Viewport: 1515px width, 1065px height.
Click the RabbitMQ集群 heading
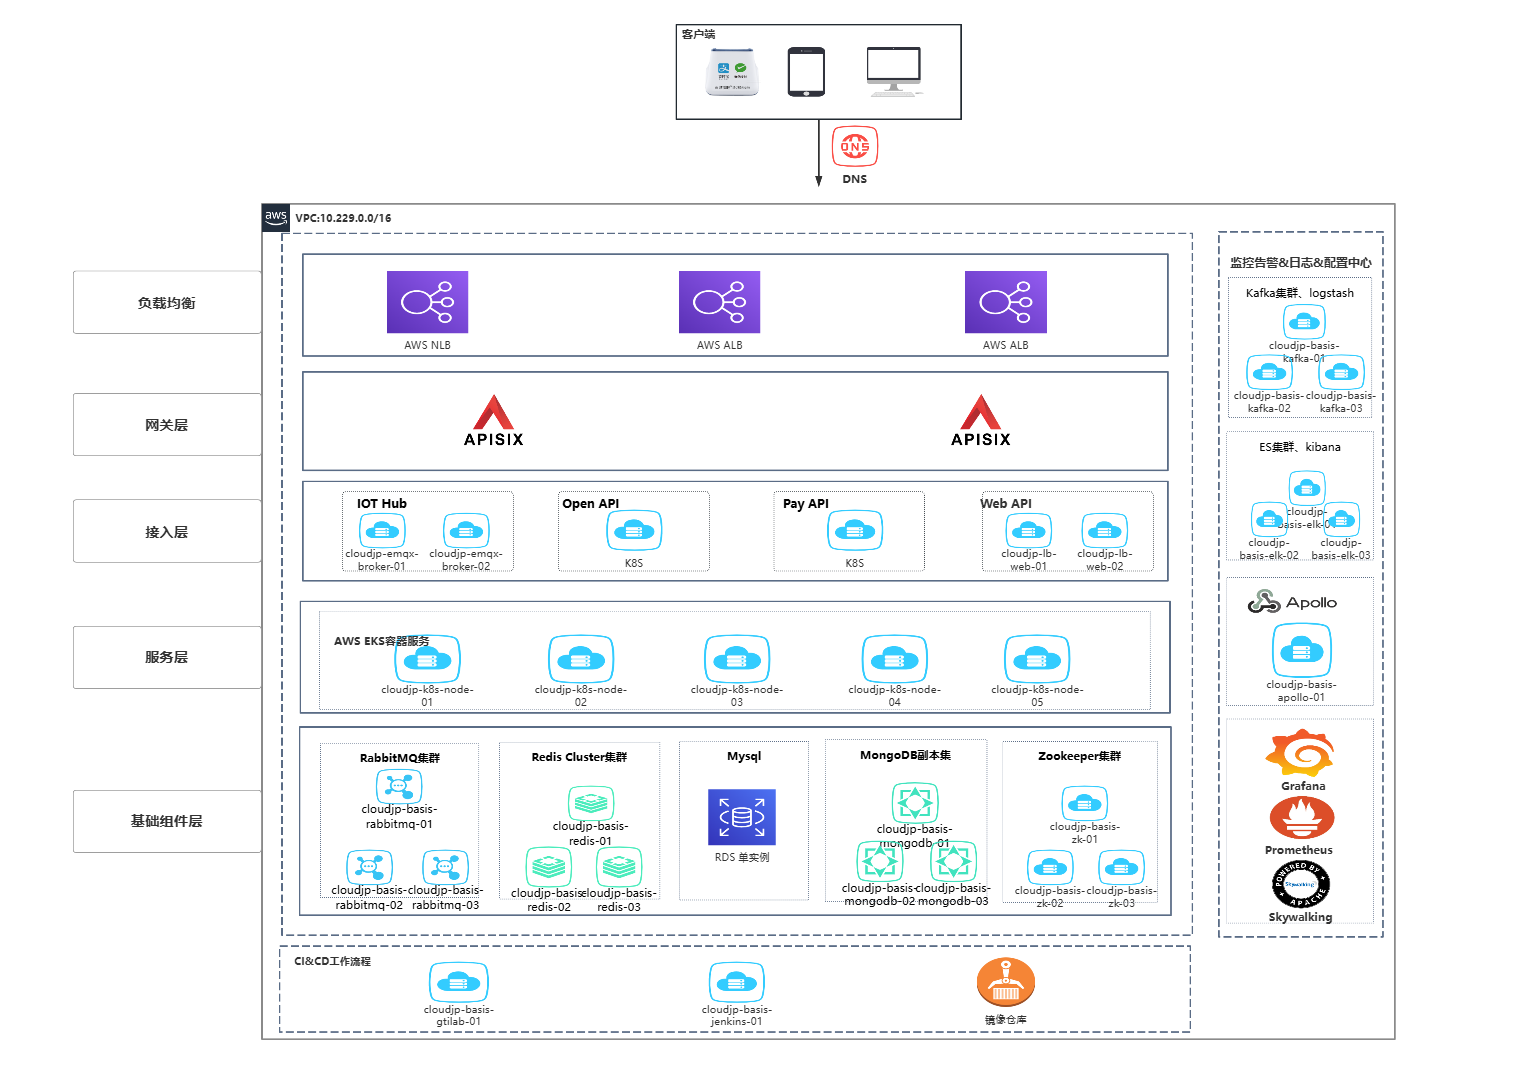click(x=400, y=758)
